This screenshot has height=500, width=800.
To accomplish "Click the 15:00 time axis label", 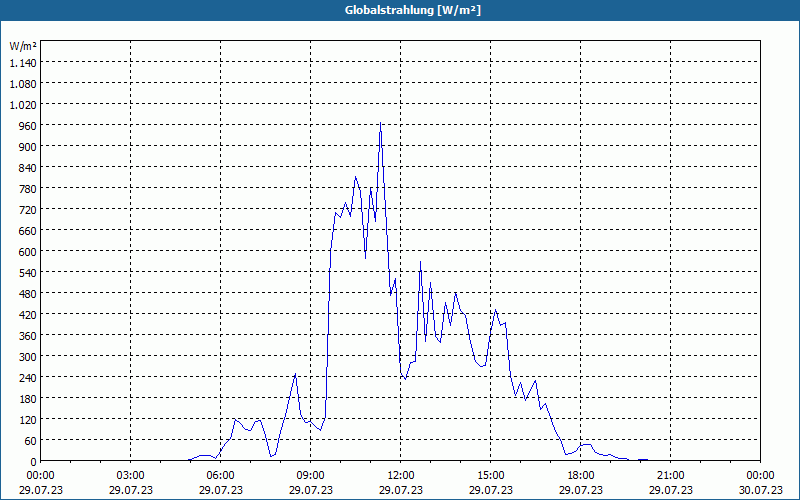I will pyautogui.click(x=490, y=476).
